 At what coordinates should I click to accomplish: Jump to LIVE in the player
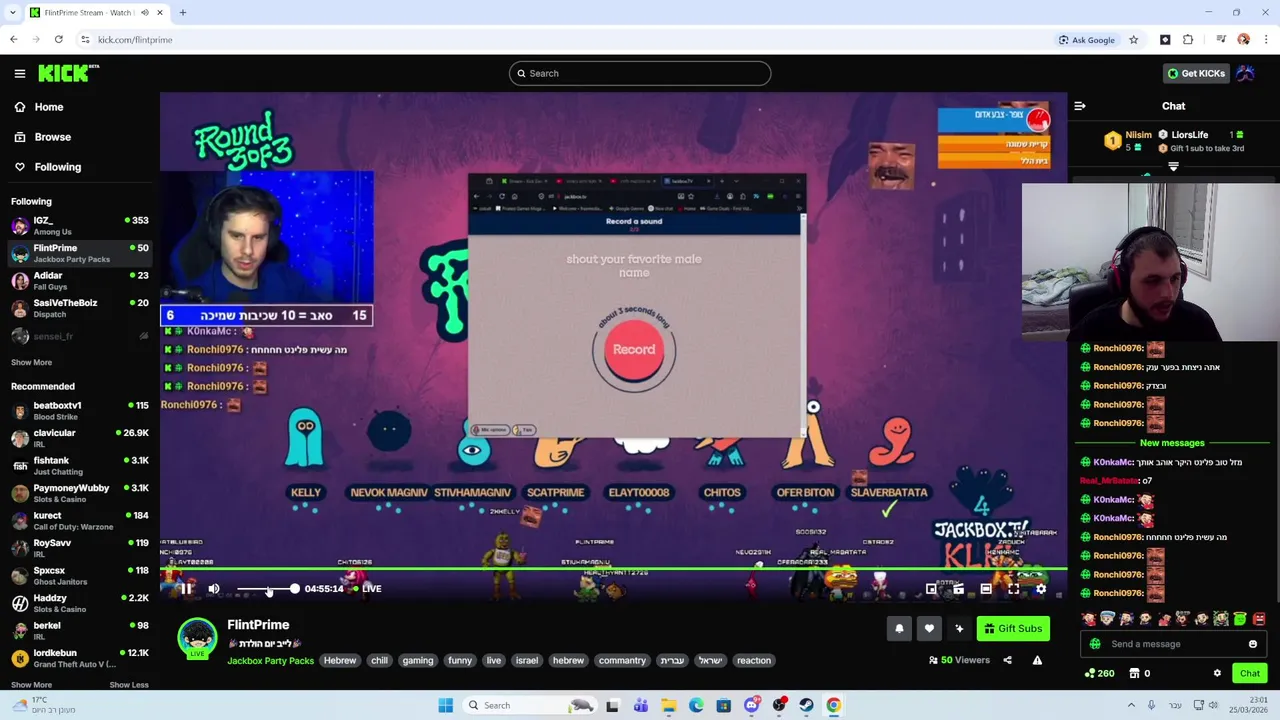[366, 589]
